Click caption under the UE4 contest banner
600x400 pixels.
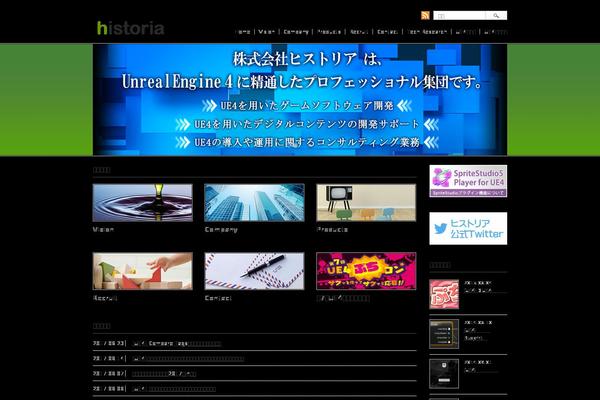tap(343, 298)
